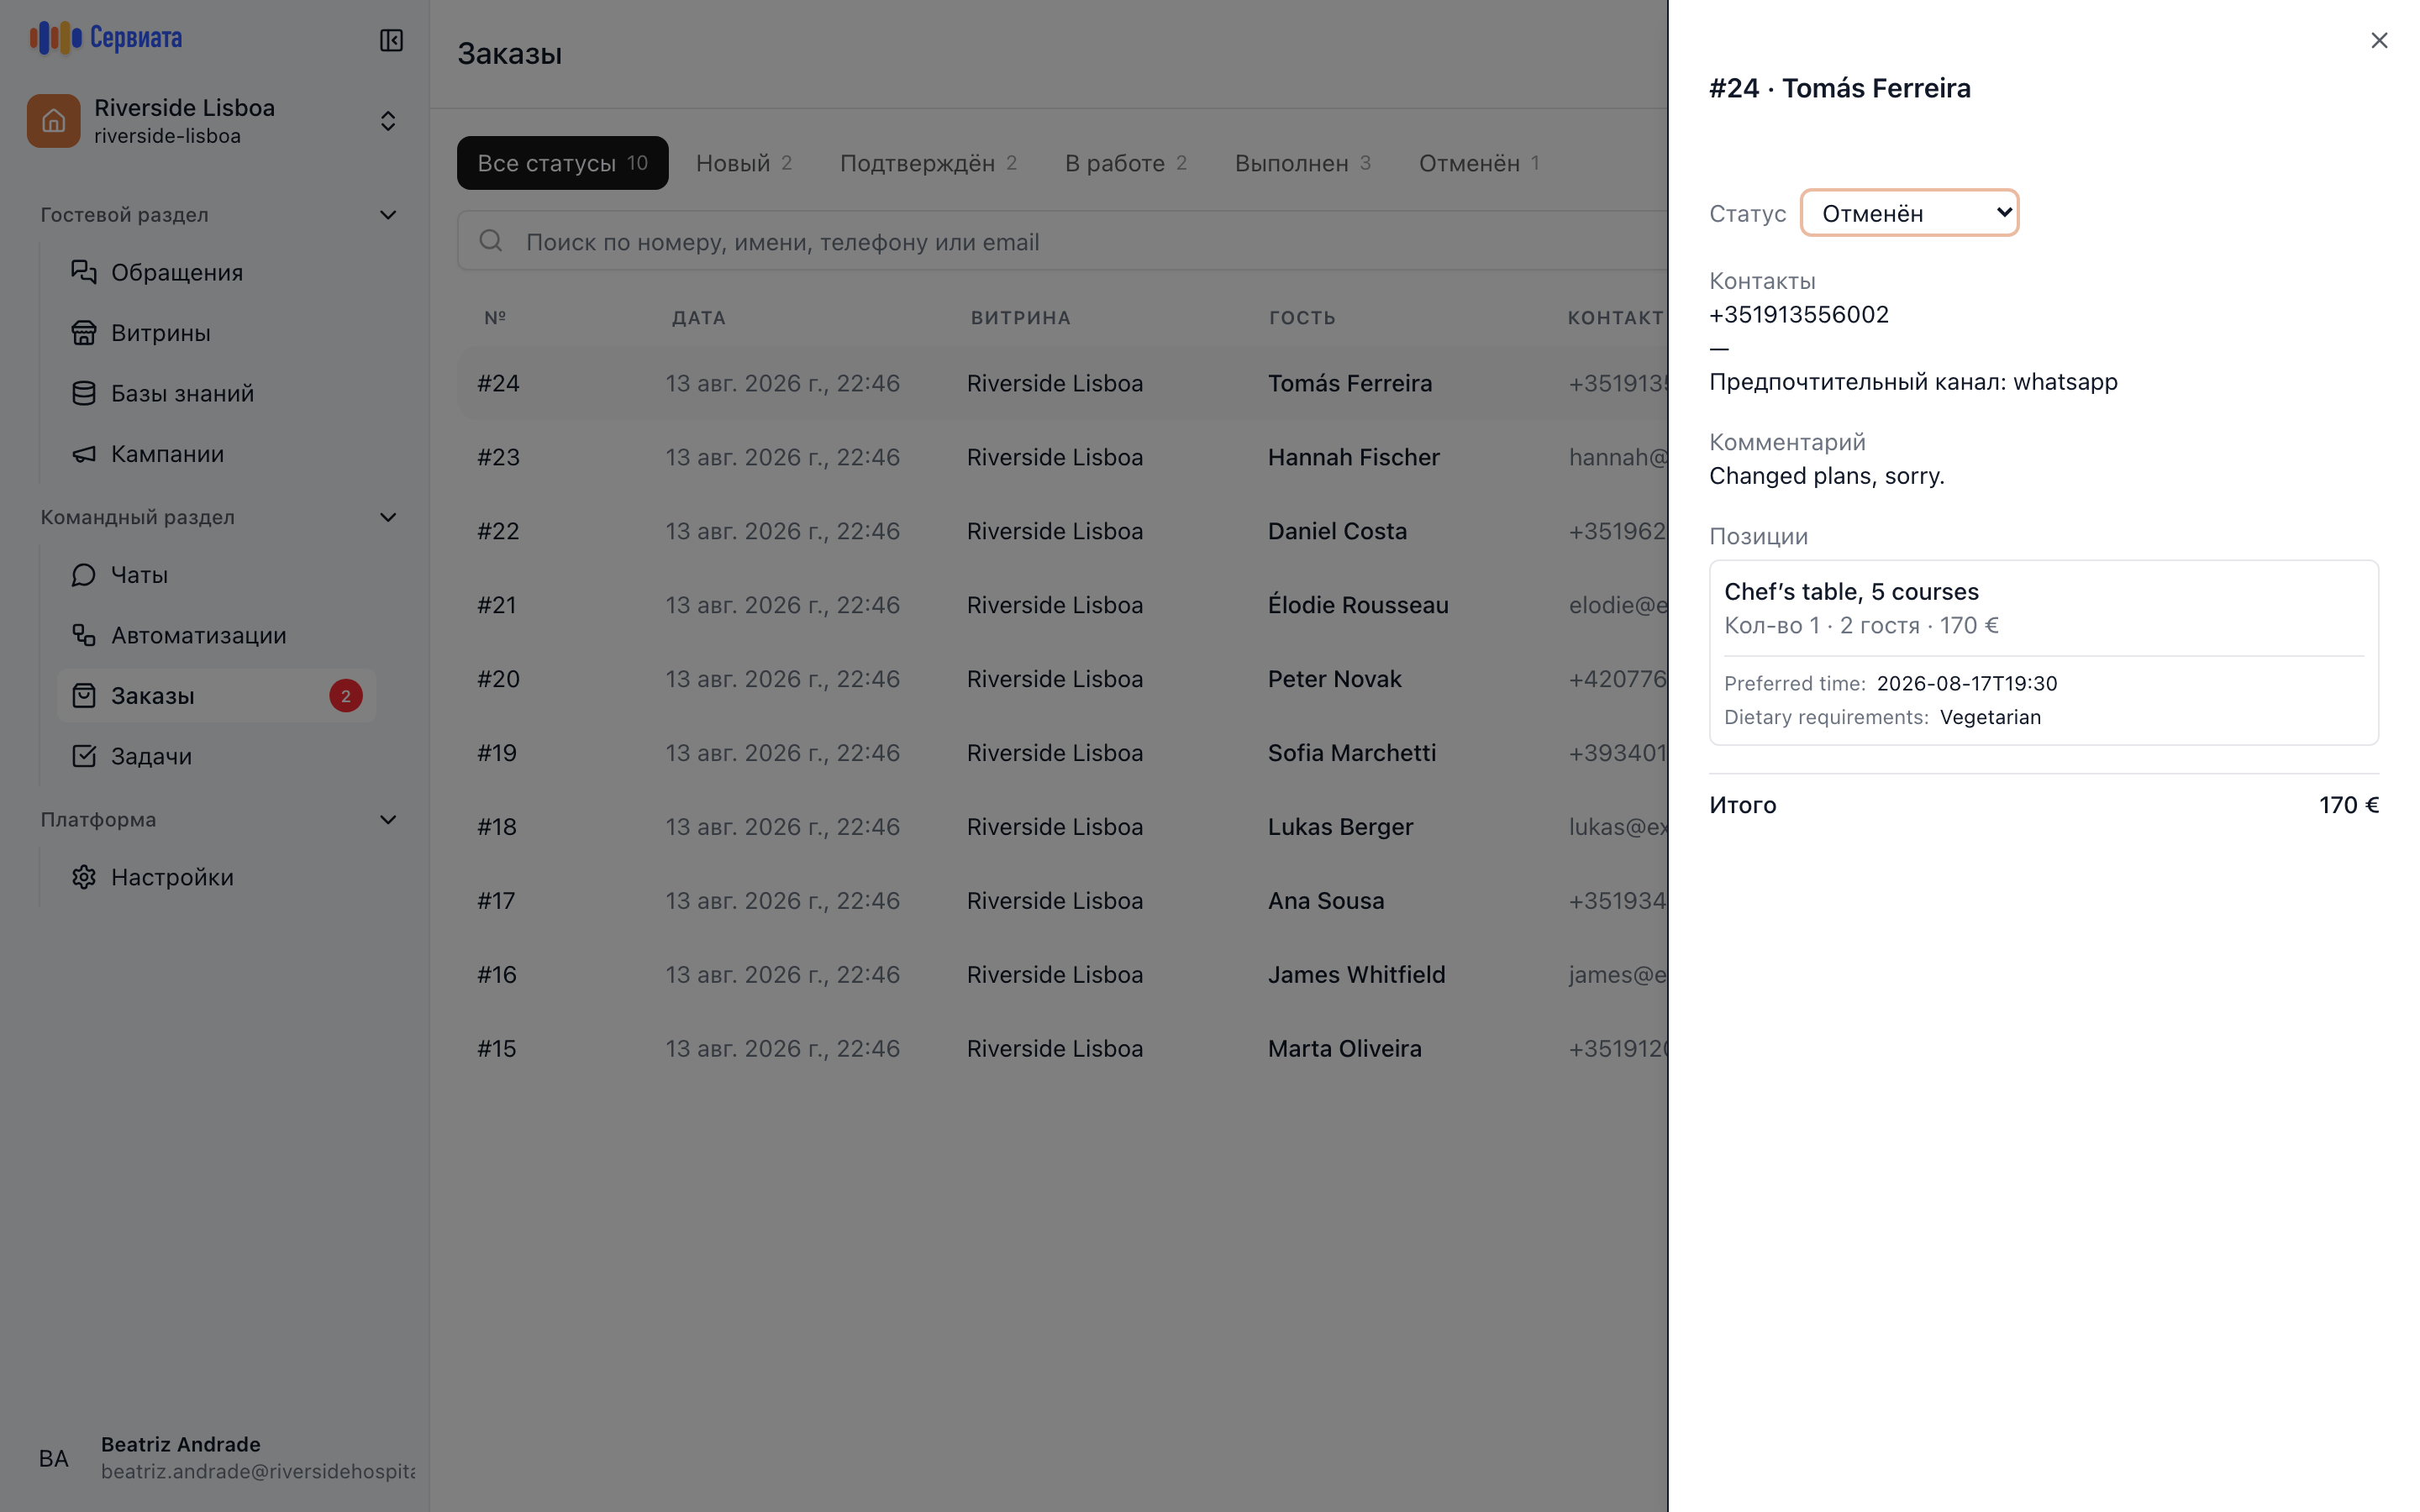Image resolution: width=2420 pixels, height=1512 pixels.
Task: Open the Базы знаний database icon
Action: pyautogui.click(x=84, y=393)
